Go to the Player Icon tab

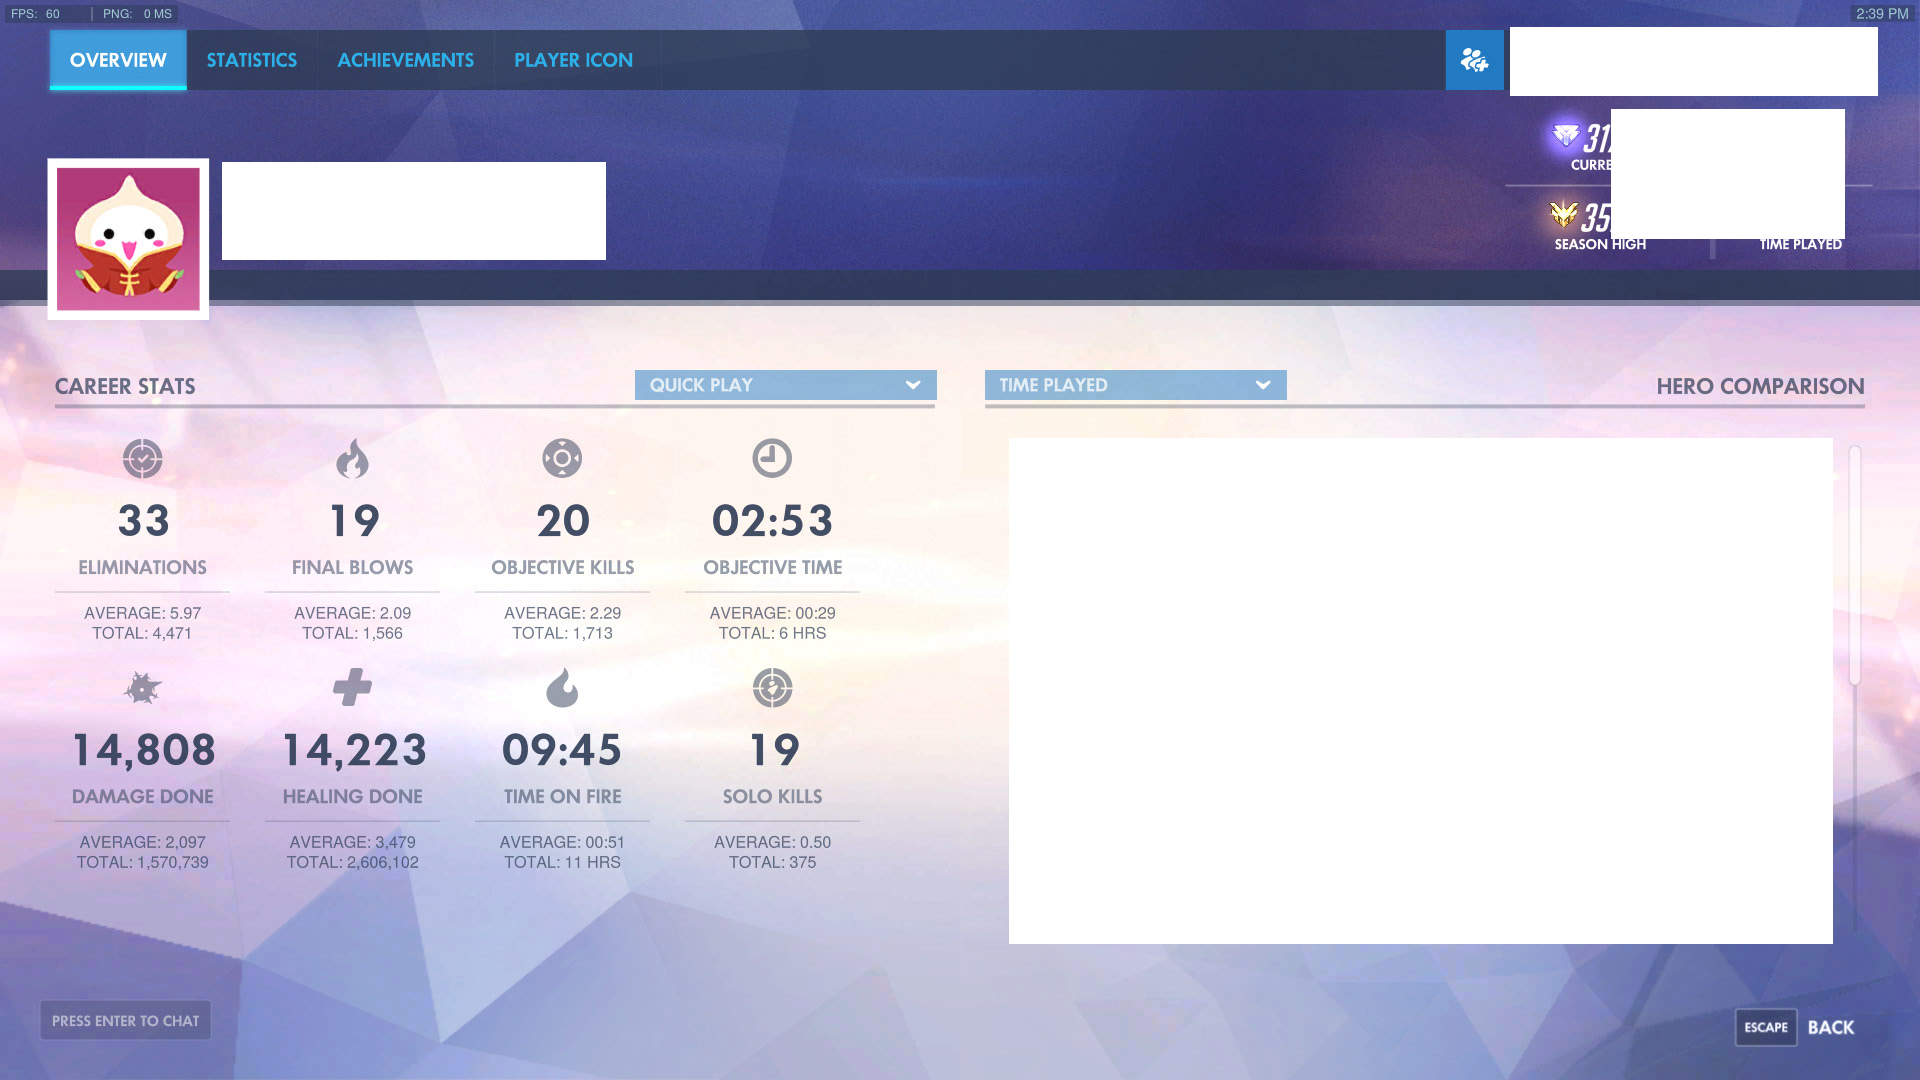[573, 60]
